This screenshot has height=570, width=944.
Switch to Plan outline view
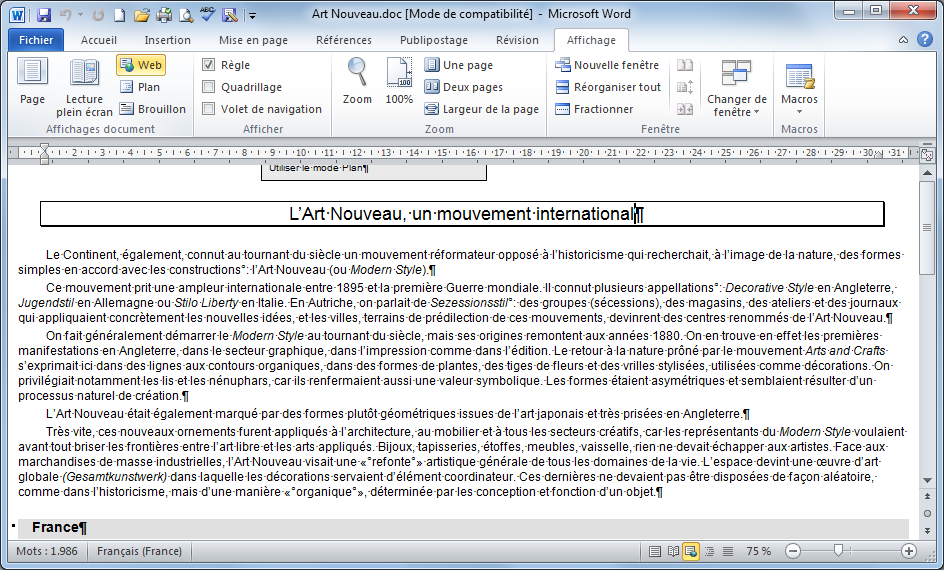click(x=140, y=87)
